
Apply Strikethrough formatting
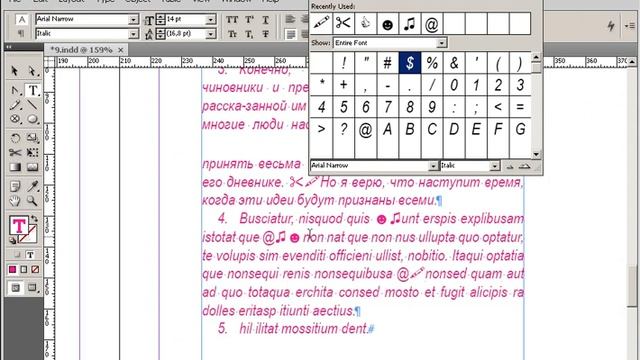[x=265, y=34]
